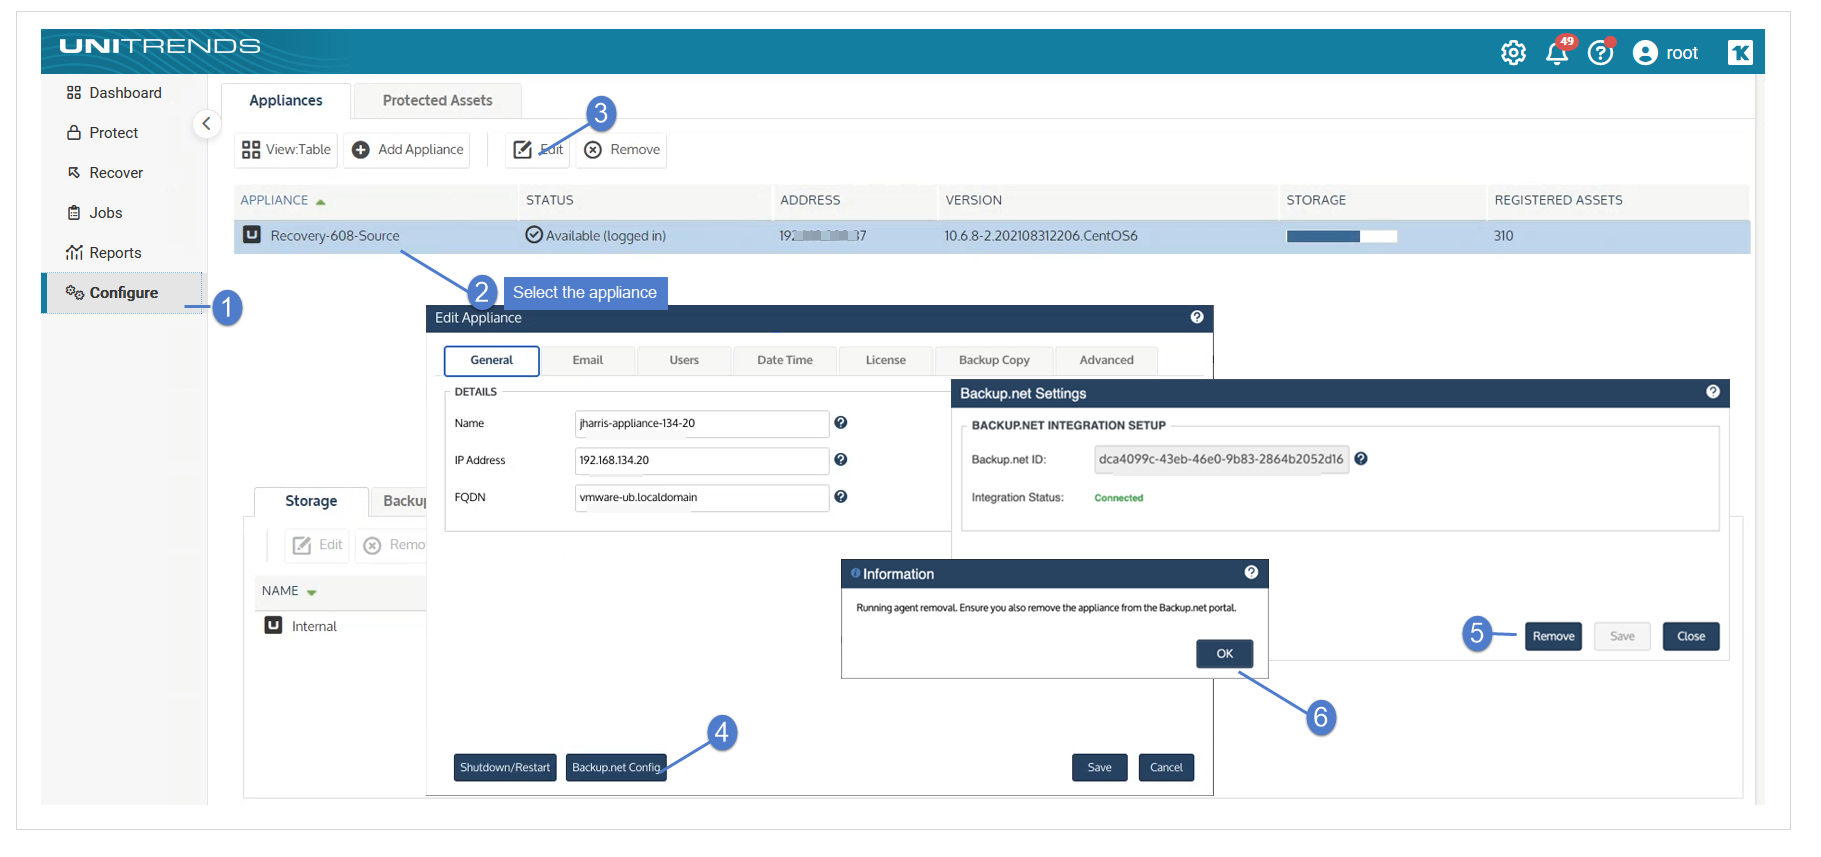Click the Available status check icon
Viewport: 1821px width, 857px height.
pyautogui.click(x=534, y=235)
